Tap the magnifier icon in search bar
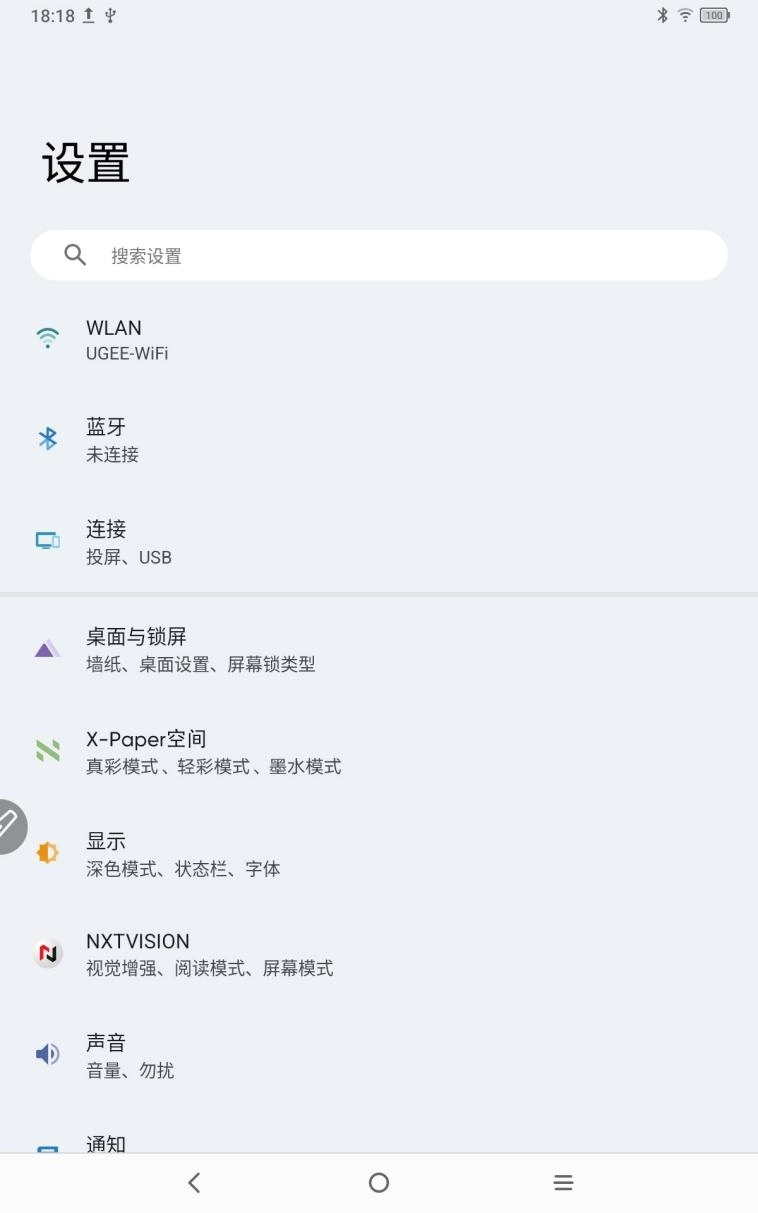This screenshot has height=1213, width=758. pyautogui.click(x=75, y=255)
